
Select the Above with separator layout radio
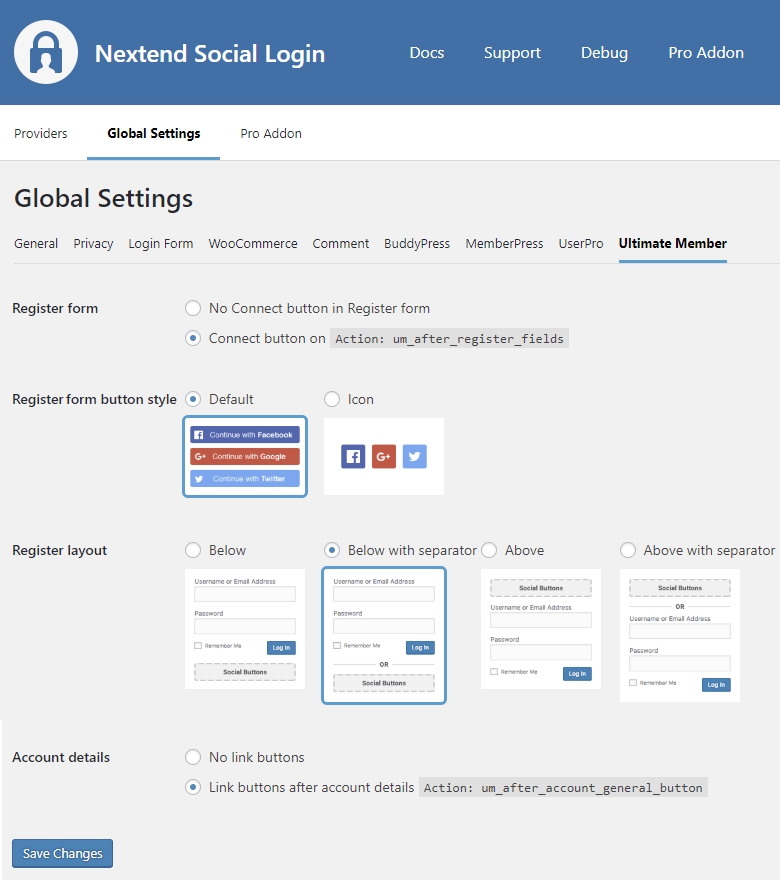pyautogui.click(x=628, y=550)
